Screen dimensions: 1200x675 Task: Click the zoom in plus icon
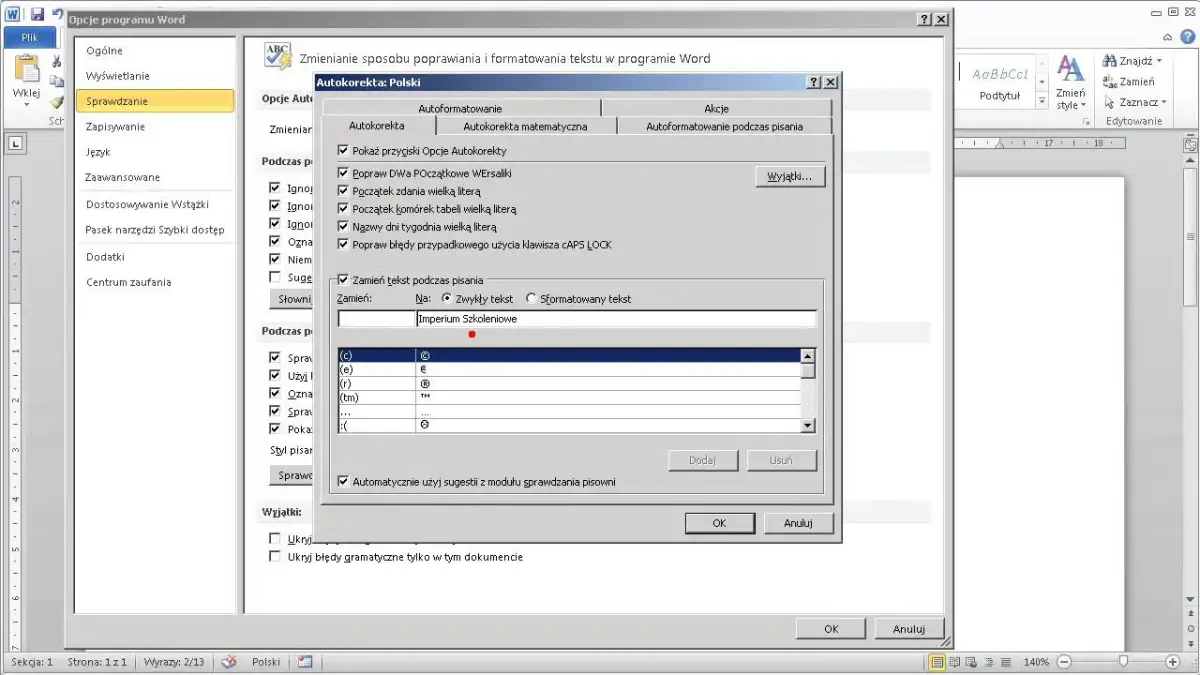click(1173, 662)
